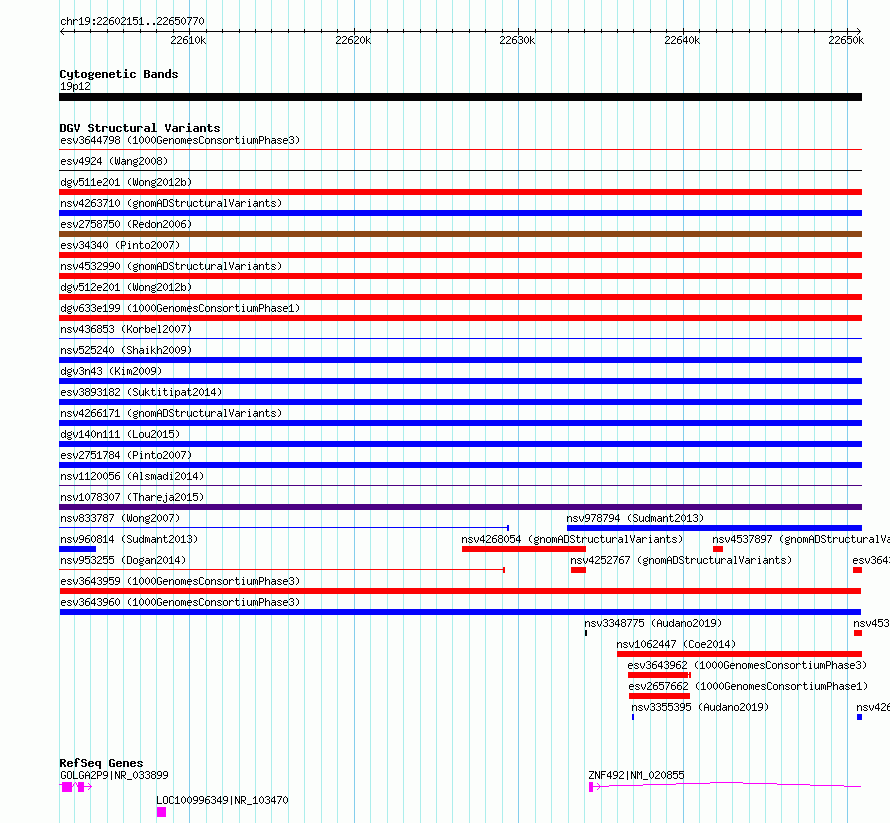The height and width of the screenshot is (823, 890).
Task: Open dgv3n43 (Kim2009) variant label
Action: click(111, 371)
